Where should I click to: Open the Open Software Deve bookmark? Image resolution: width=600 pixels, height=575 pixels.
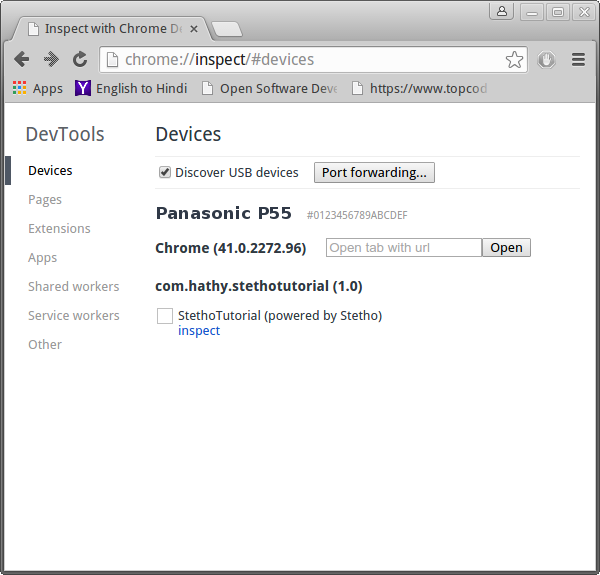pos(270,88)
